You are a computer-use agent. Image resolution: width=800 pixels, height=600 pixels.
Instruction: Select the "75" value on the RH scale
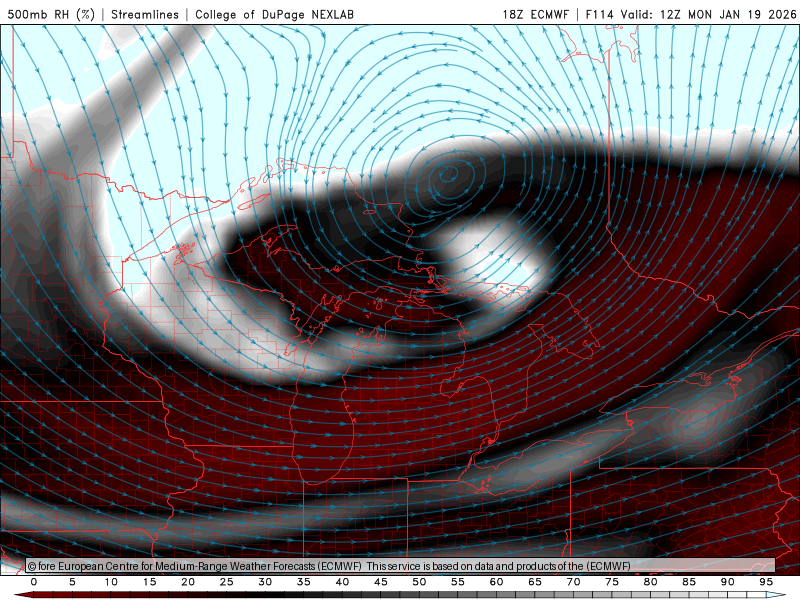[612, 582]
